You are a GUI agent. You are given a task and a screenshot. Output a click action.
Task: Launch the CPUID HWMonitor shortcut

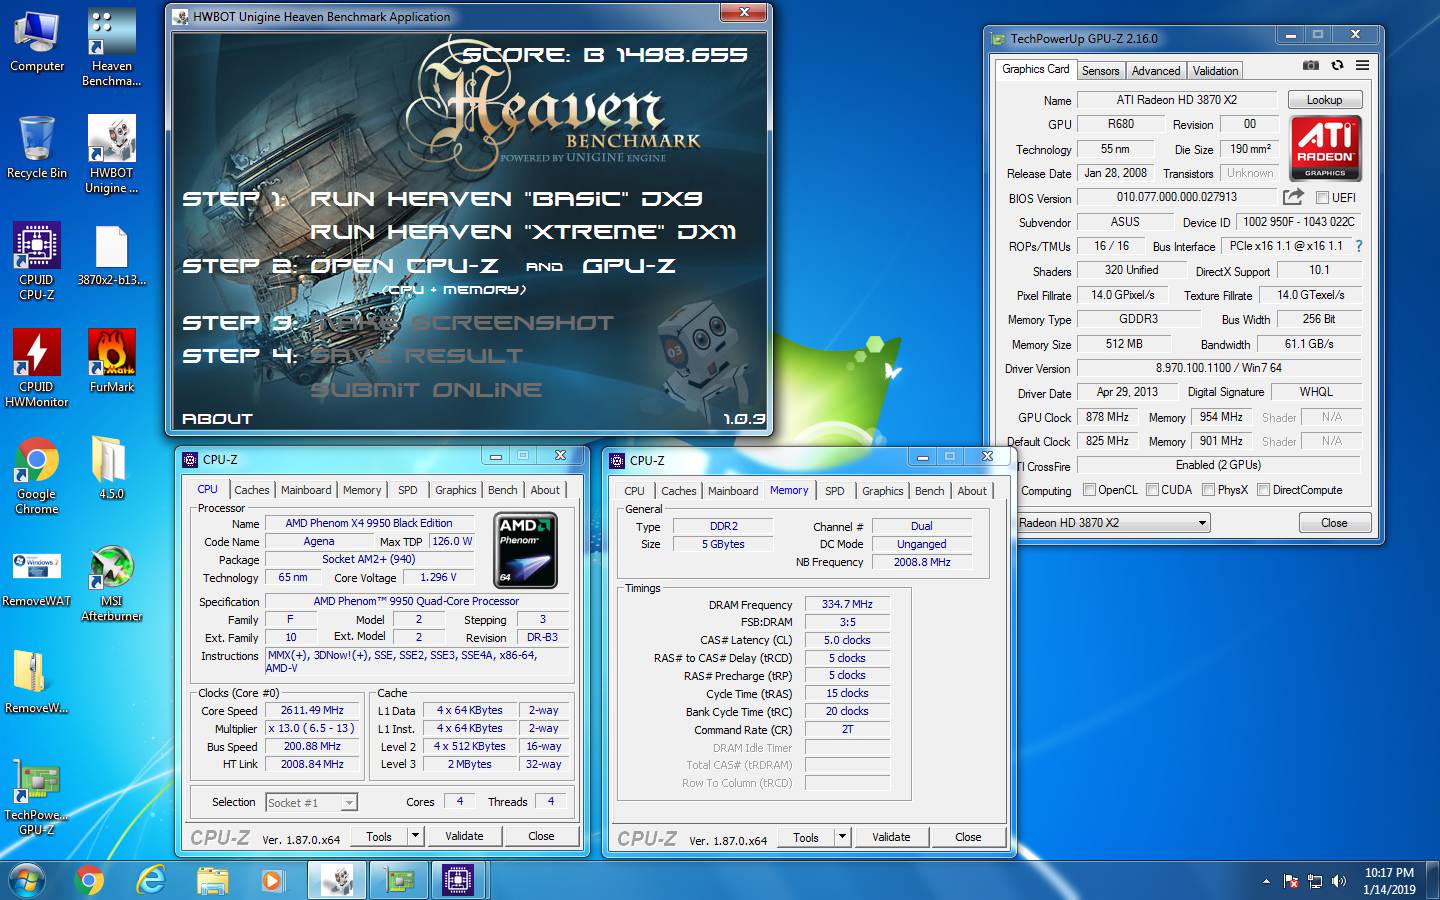click(37, 368)
